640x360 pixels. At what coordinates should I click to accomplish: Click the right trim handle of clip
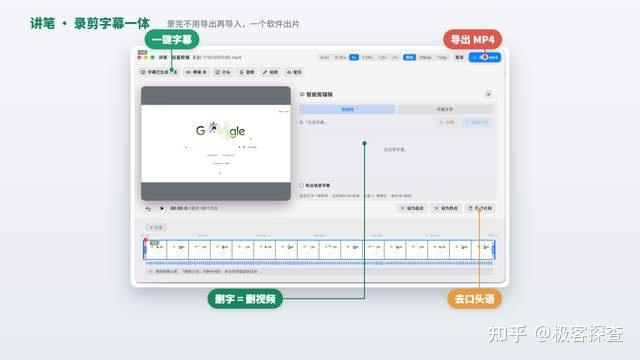[494, 249]
